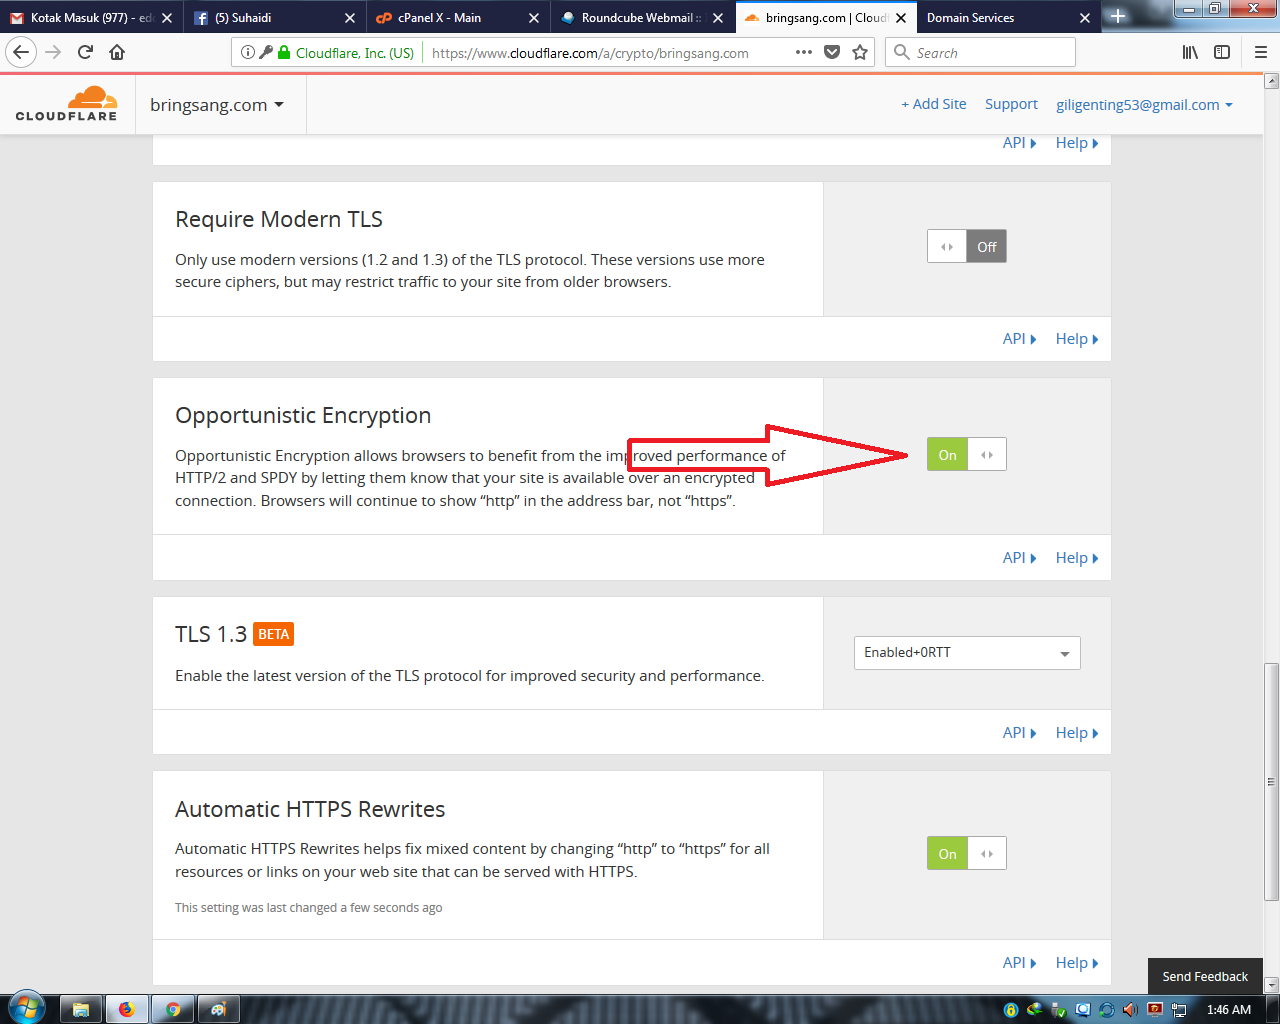
Task: Toggle Automatic HTTPS Rewrites switch
Action: (966, 853)
